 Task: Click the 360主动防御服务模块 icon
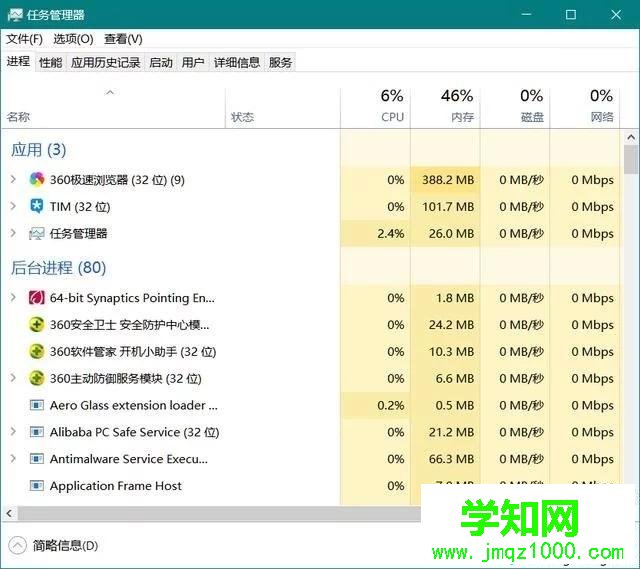(x=37, y=378)
